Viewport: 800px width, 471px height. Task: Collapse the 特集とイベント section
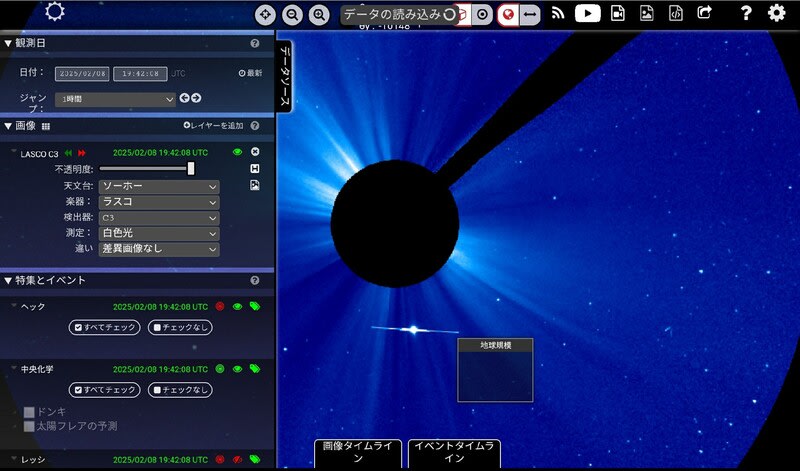[x=8, y=281]
